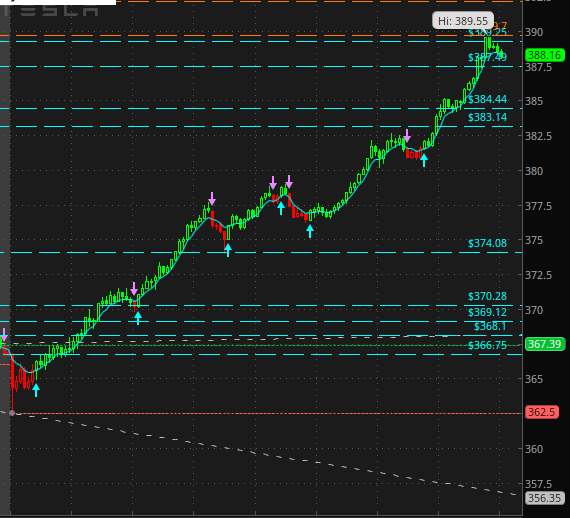Click the 387.5 price axis label
Image resolution: width=570 pixels, height=518 pixels.
(x=538, y=67)
